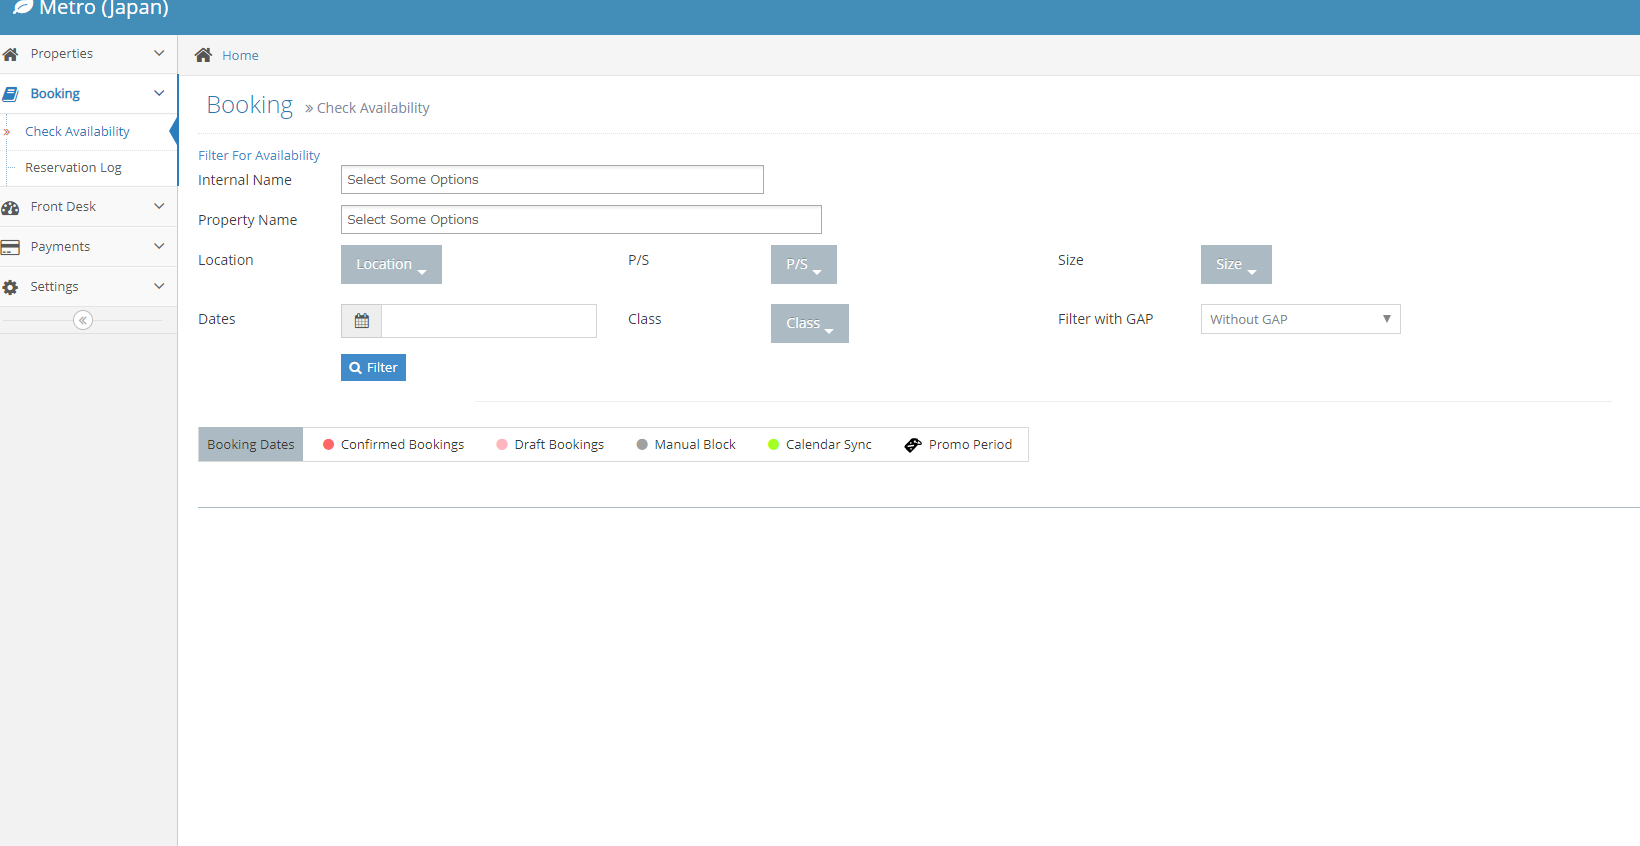Open the Location dropdown

[x=391, y=264]
